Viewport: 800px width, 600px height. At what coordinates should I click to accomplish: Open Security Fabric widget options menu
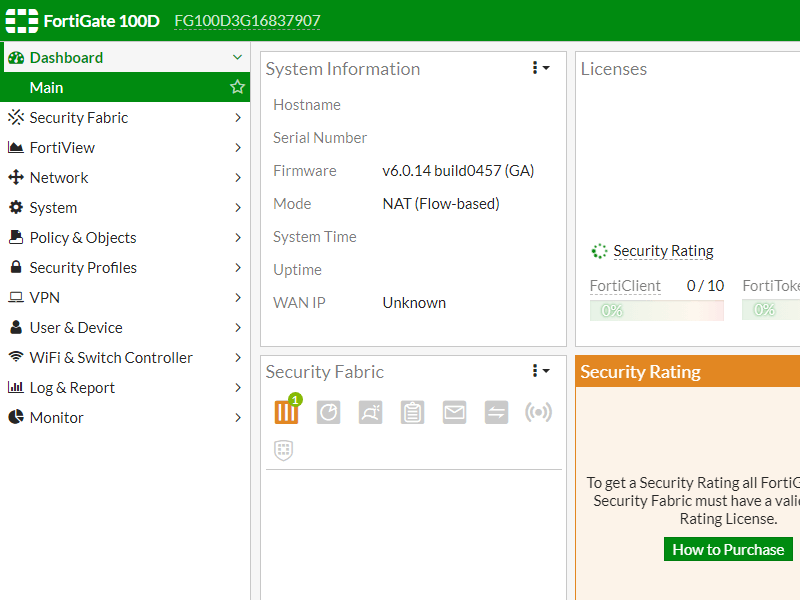click(540, 371)
